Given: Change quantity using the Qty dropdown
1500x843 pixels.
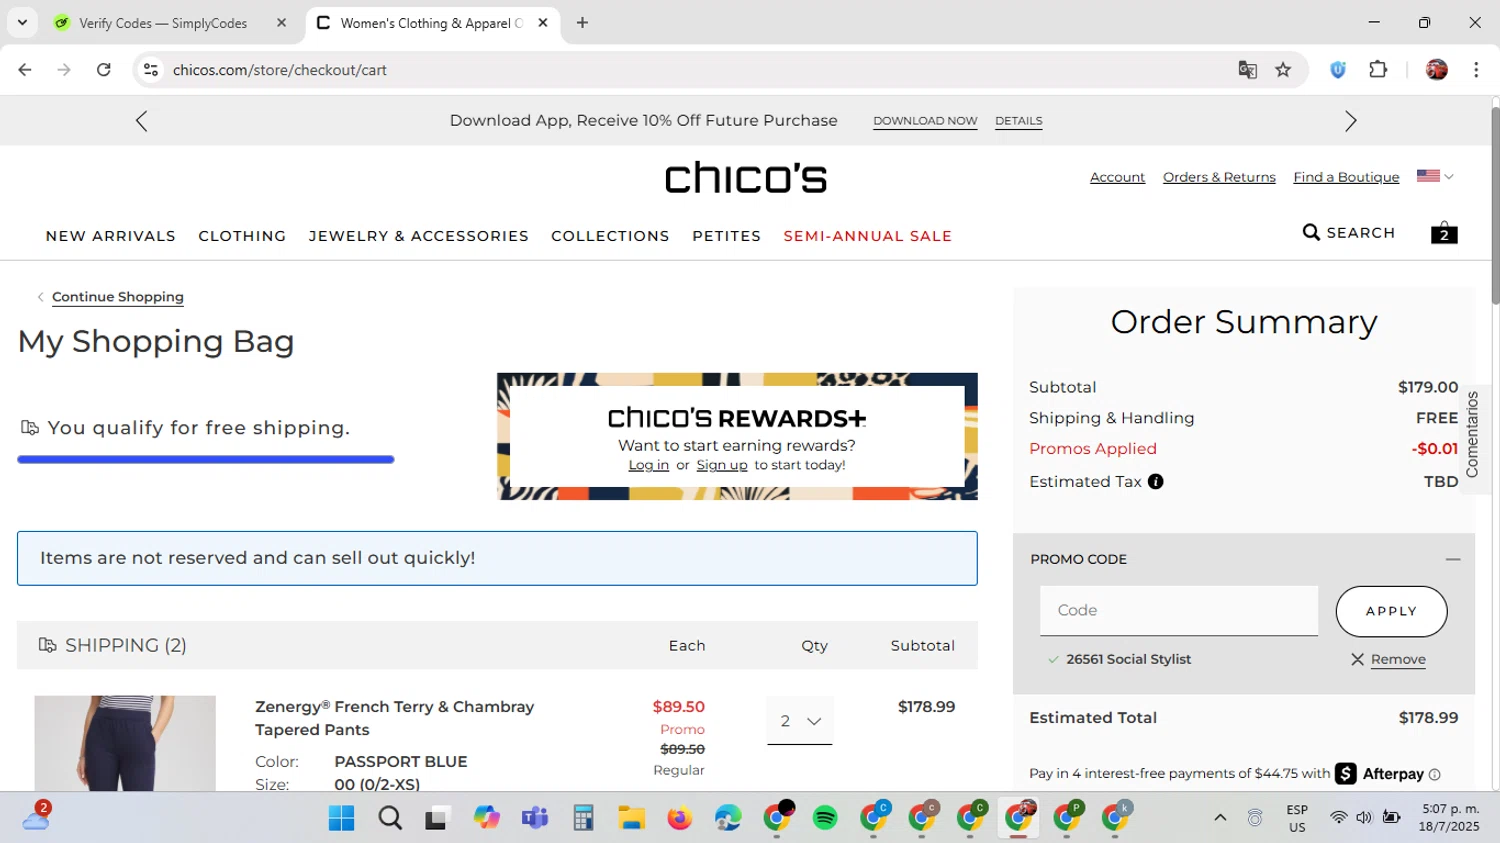Looking at the screenshot, I should [x=800, y=721].
